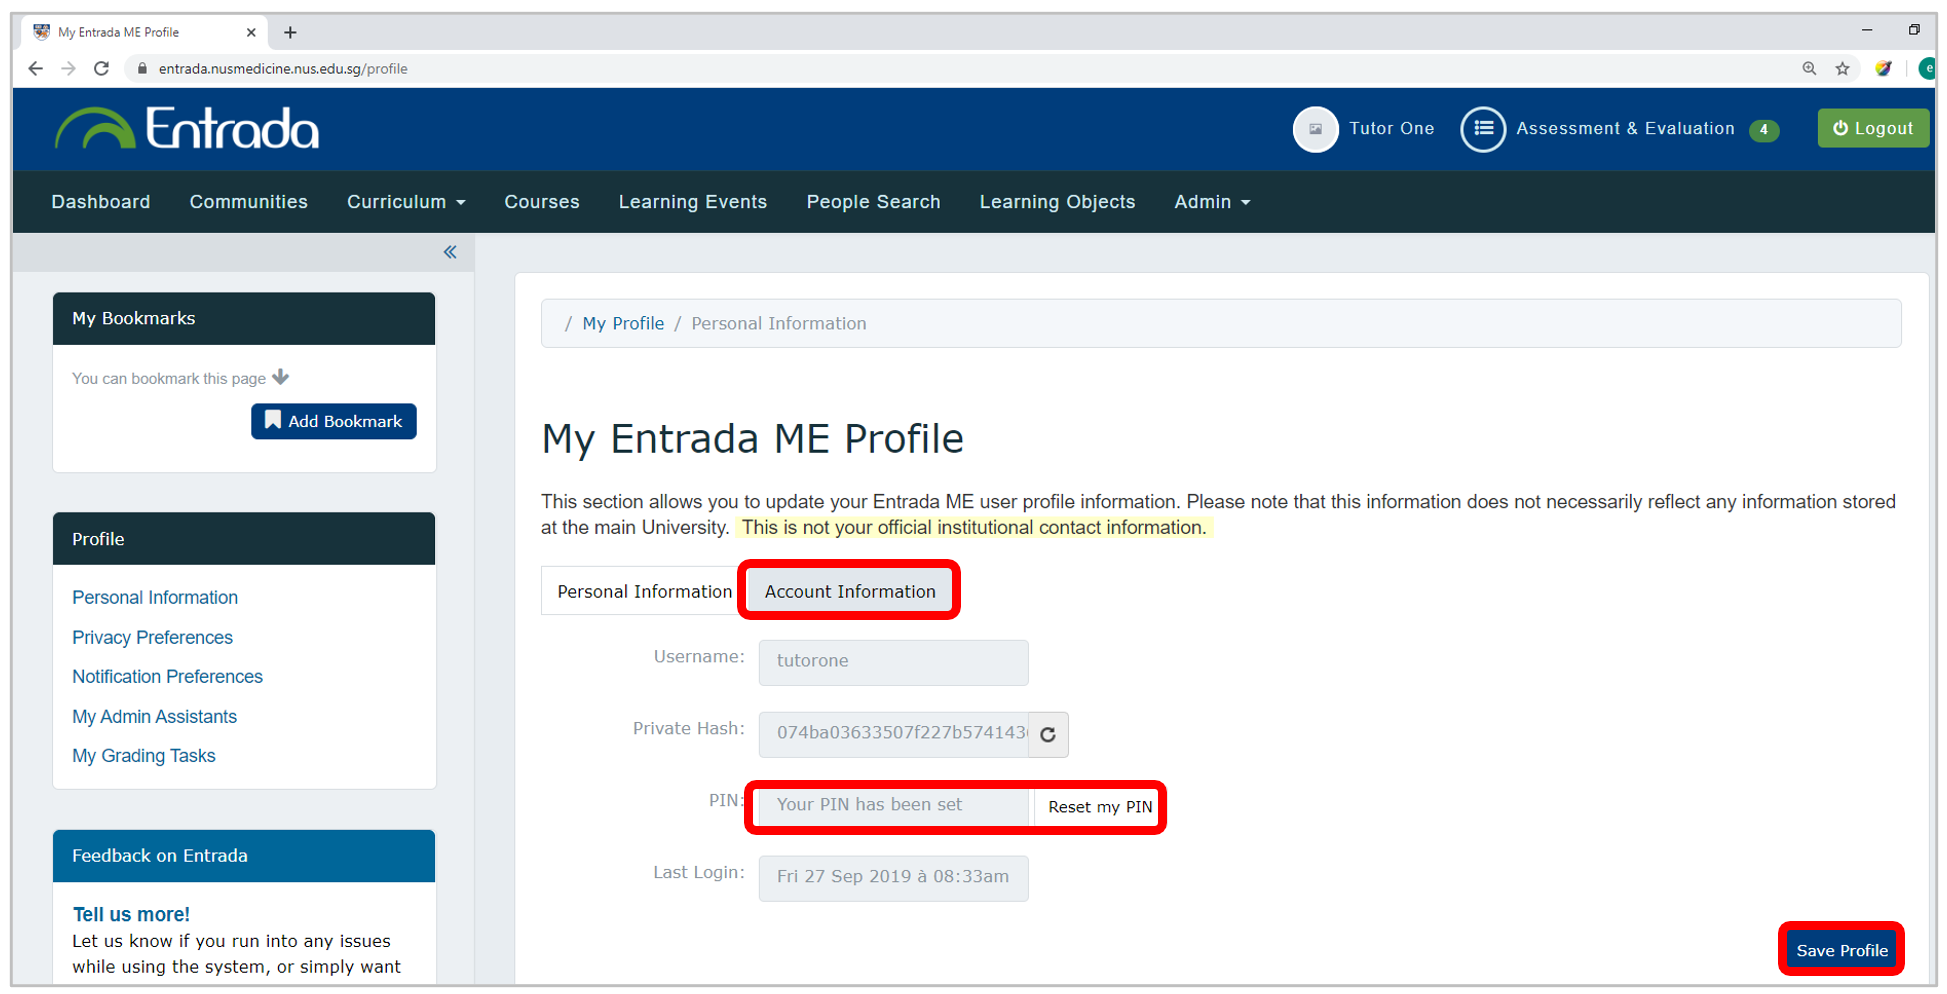The image size is (1947, 994).
Task: Open Tutor One account link
Action: coord(1391,129)
